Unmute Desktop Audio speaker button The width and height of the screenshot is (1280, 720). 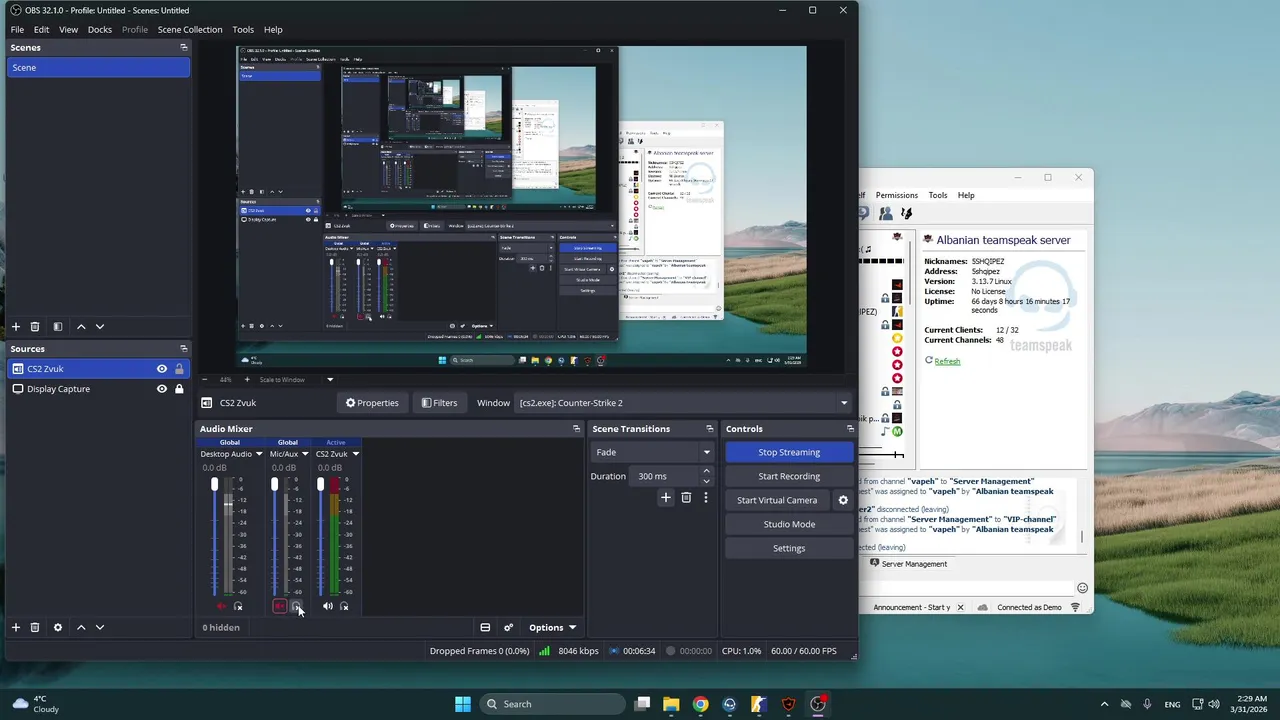[221, 606]
